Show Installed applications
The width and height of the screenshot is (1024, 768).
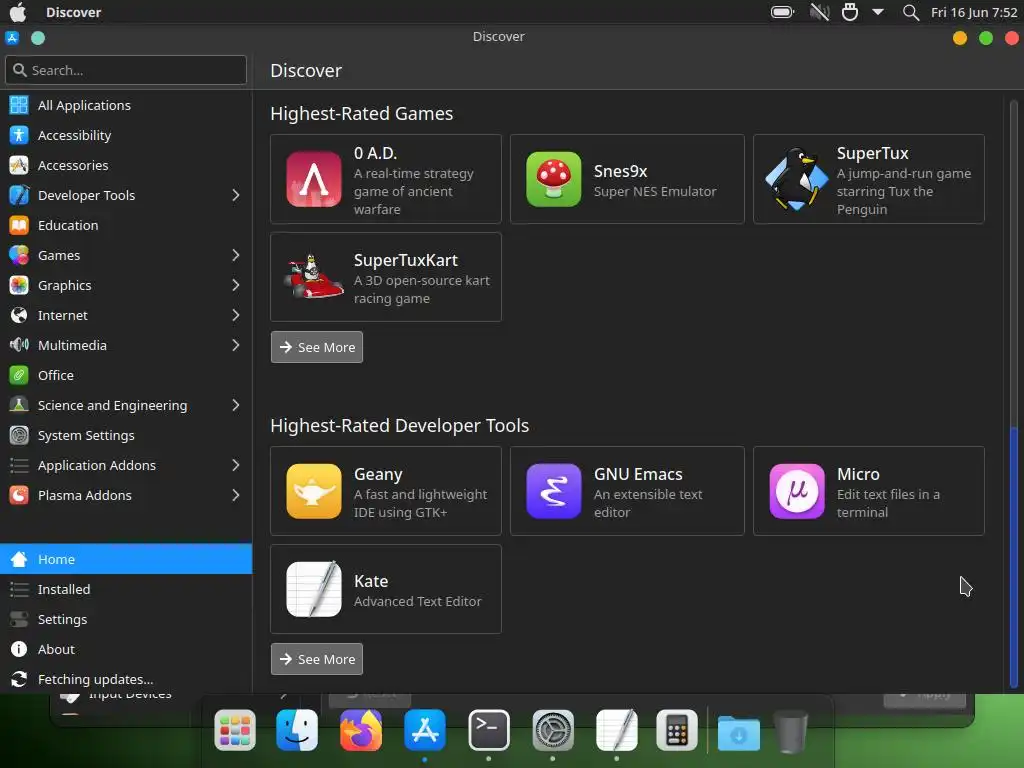(126, 589)
